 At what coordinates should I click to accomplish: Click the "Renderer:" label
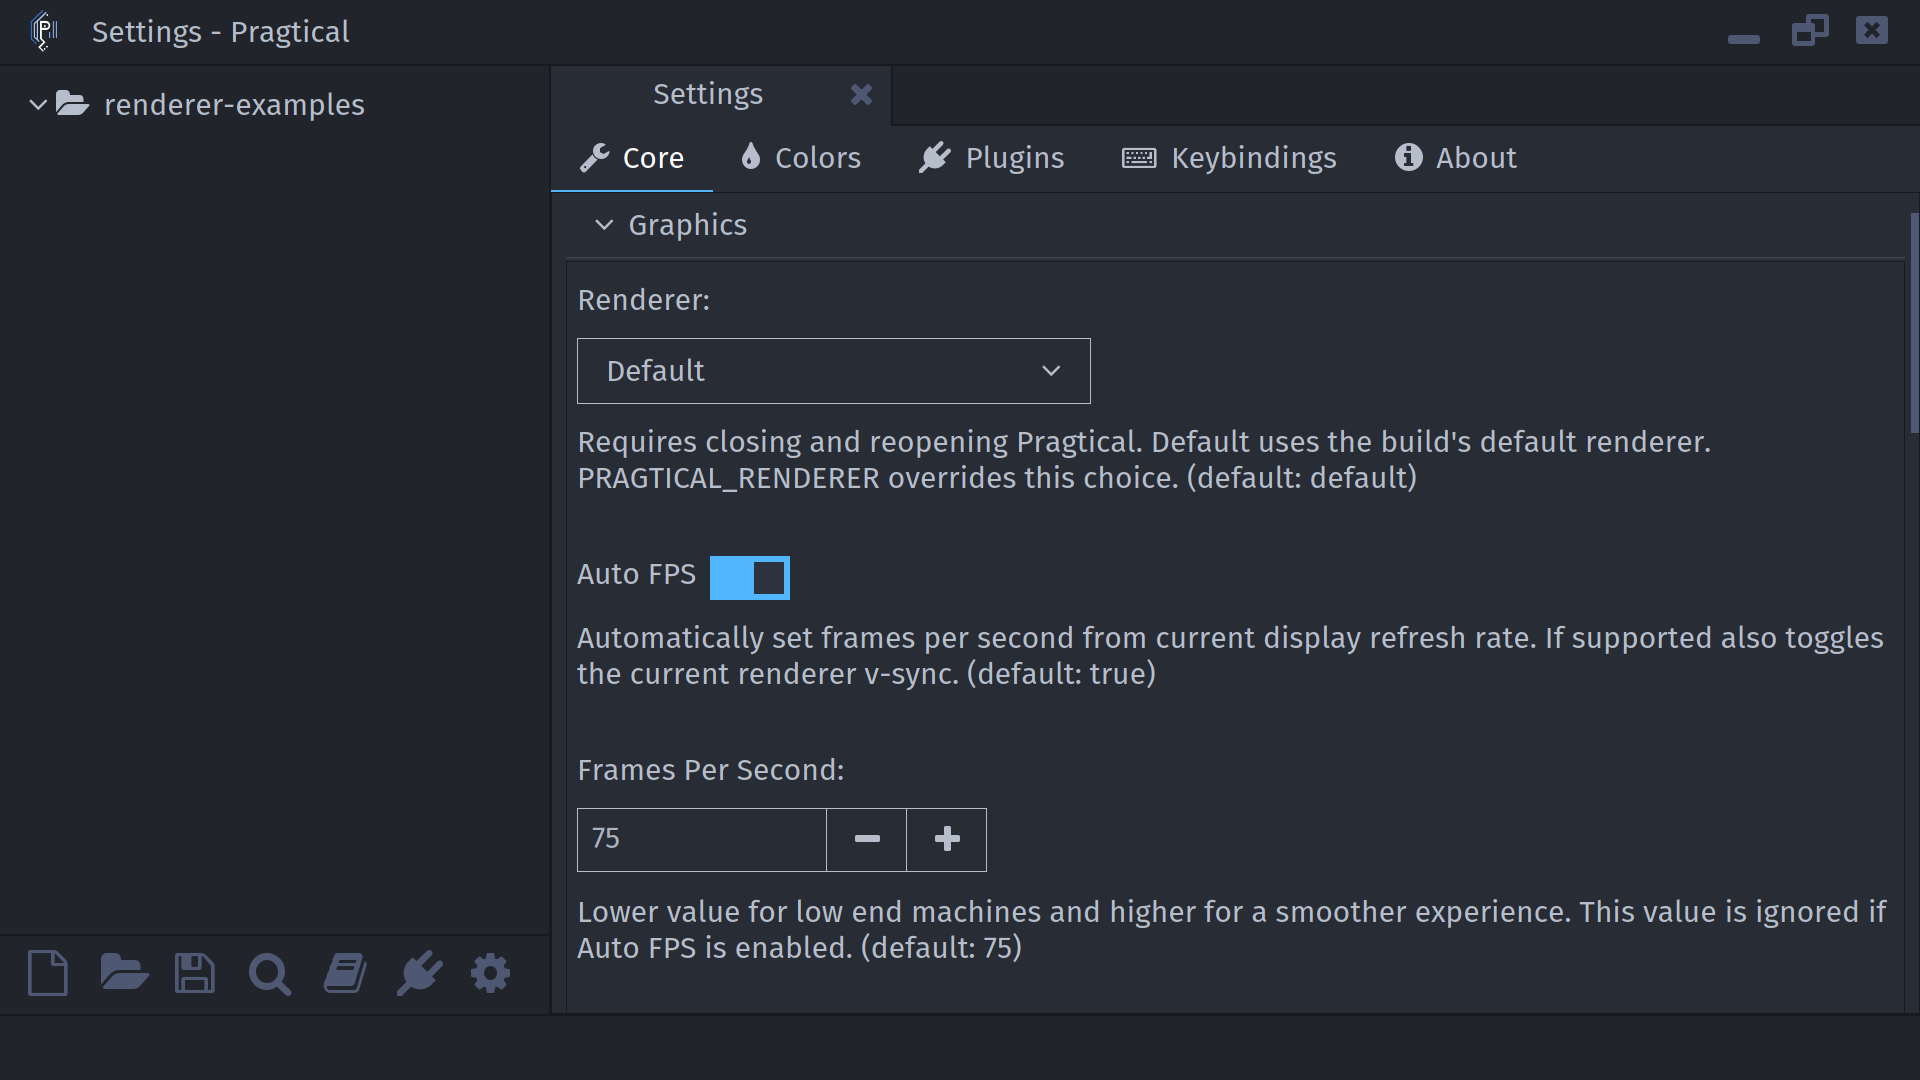point(644,300)
